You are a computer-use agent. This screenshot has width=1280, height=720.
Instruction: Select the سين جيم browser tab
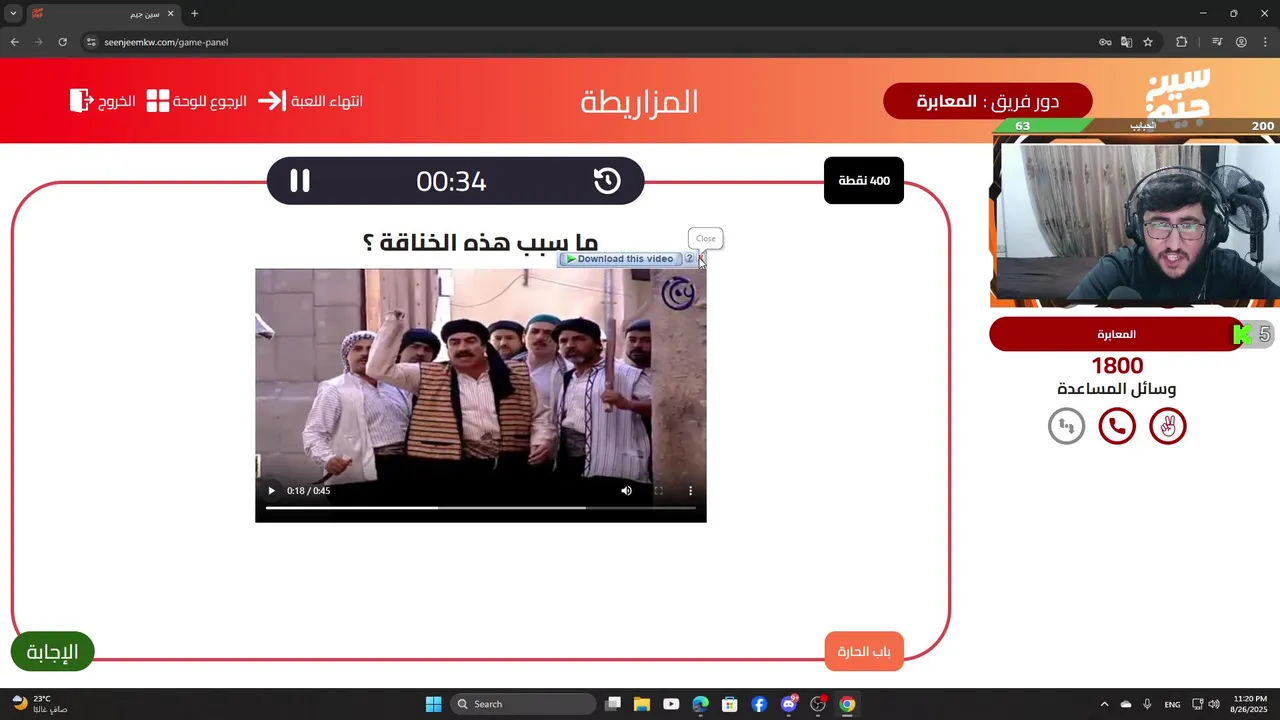click(x=105, y=14)
